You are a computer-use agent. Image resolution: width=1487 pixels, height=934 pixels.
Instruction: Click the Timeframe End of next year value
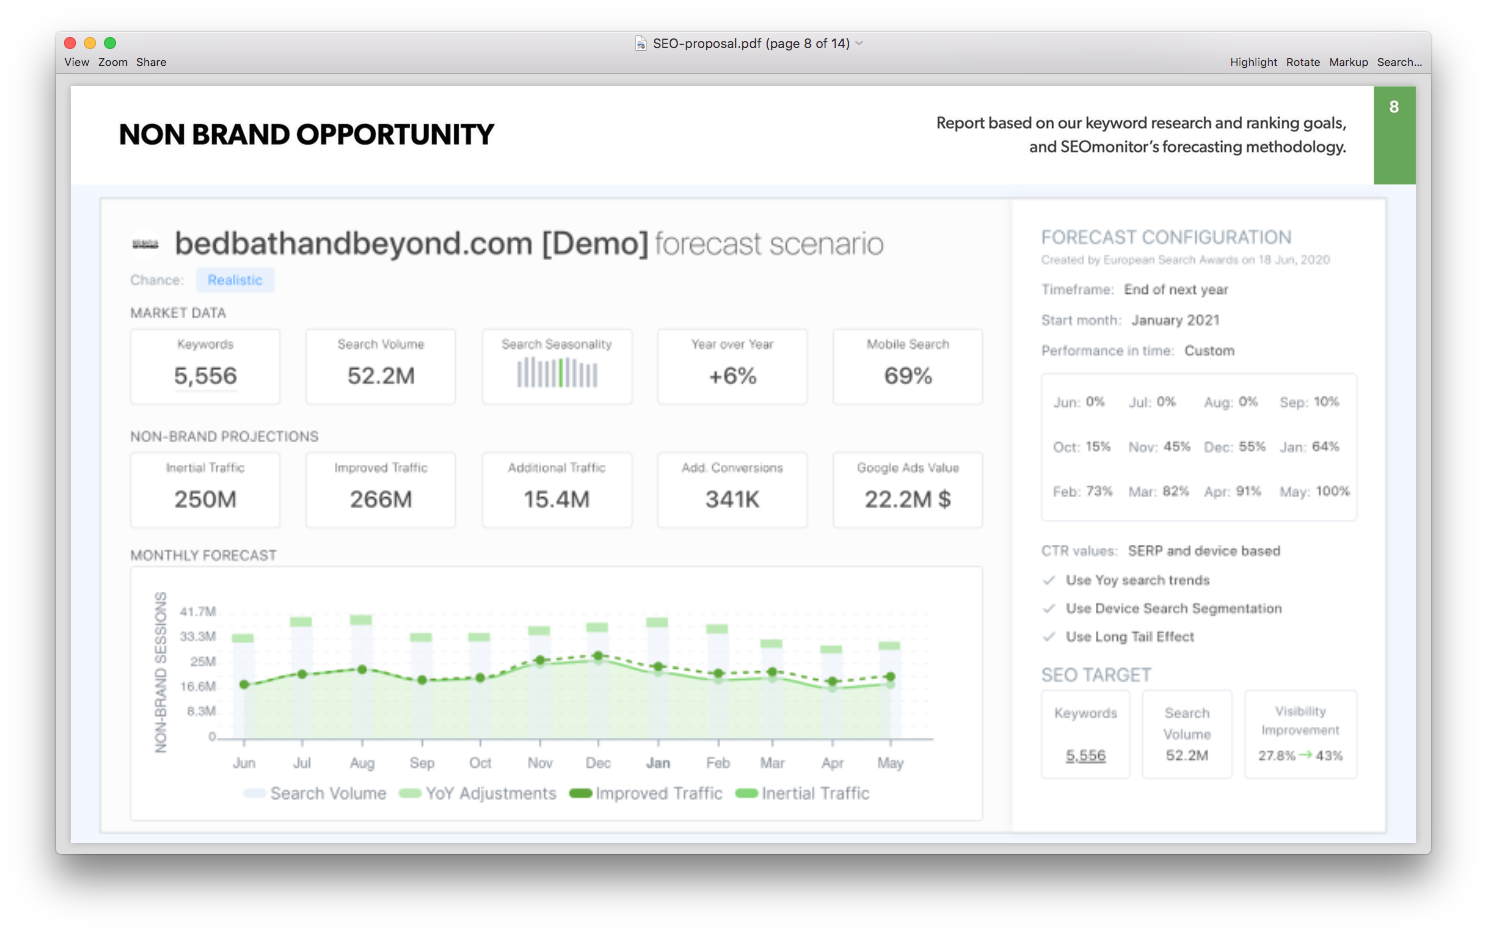[1176, 289]
